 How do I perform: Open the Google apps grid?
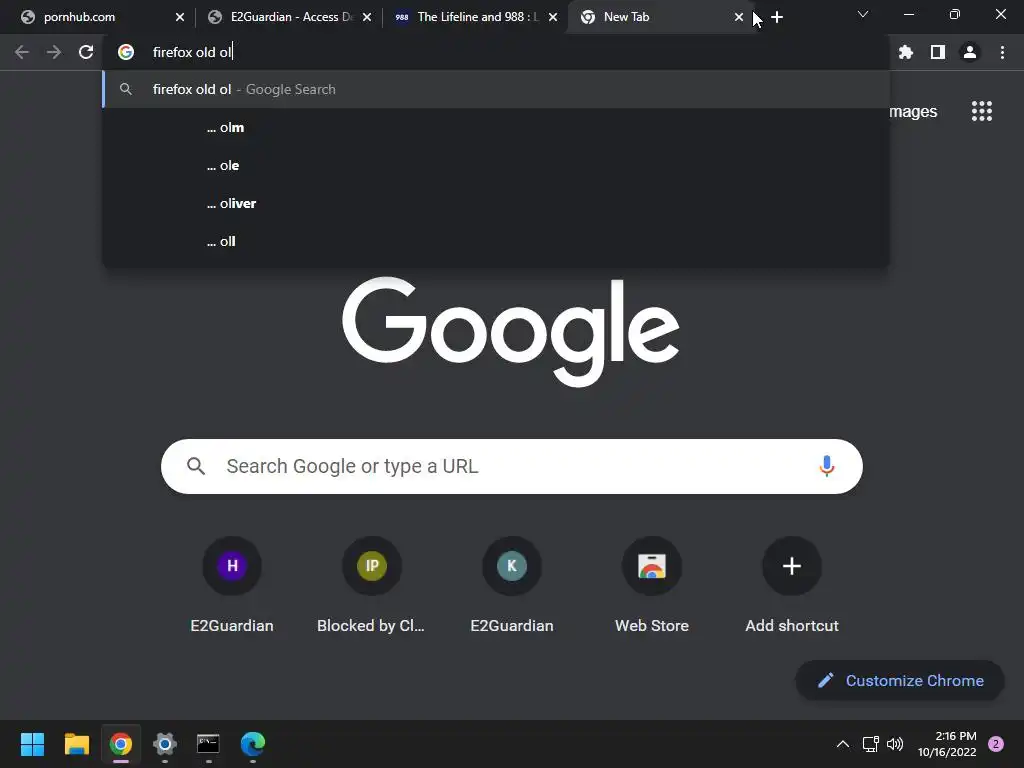click(982, 111)
